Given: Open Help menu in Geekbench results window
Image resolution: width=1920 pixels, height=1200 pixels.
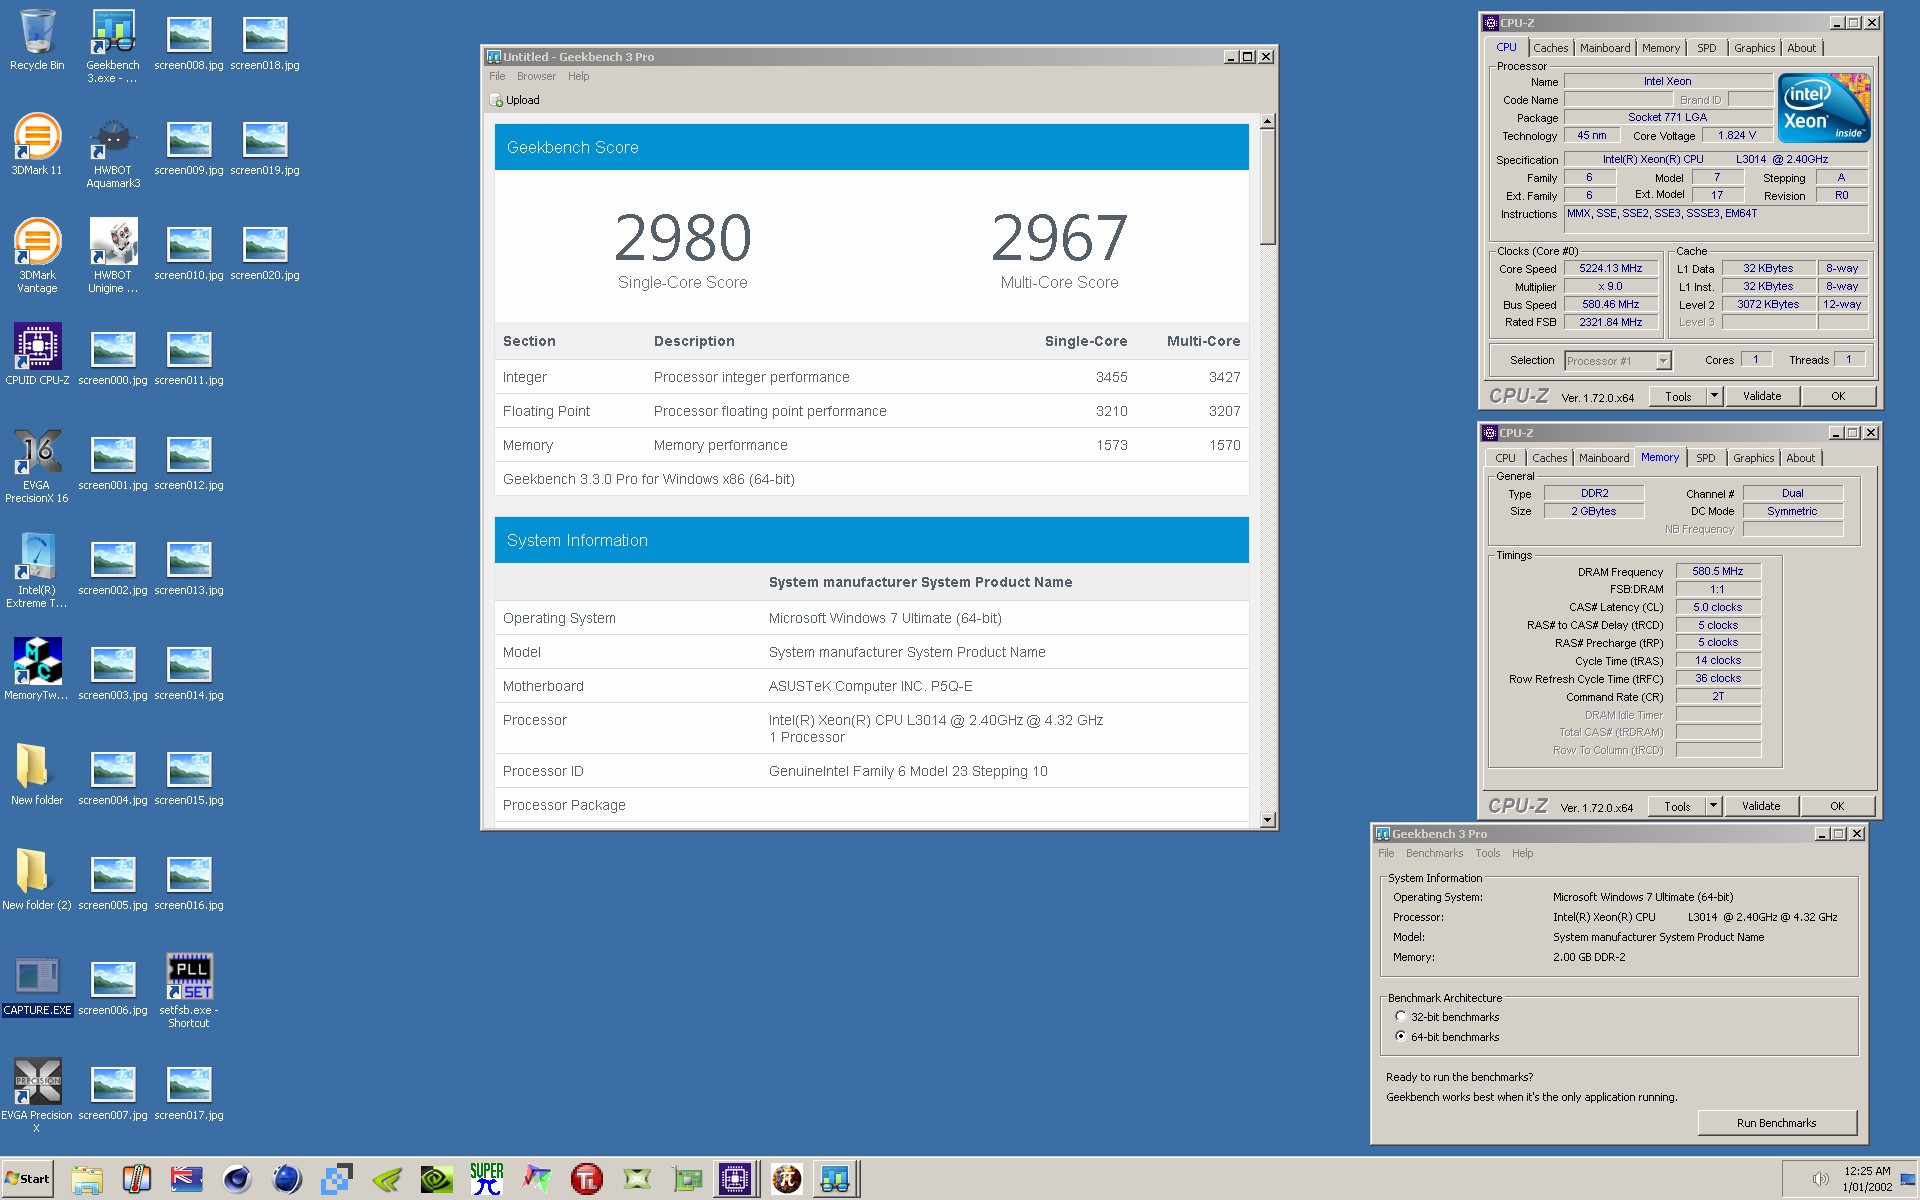Looking at the screenshot, I should [x=579, y=76].
